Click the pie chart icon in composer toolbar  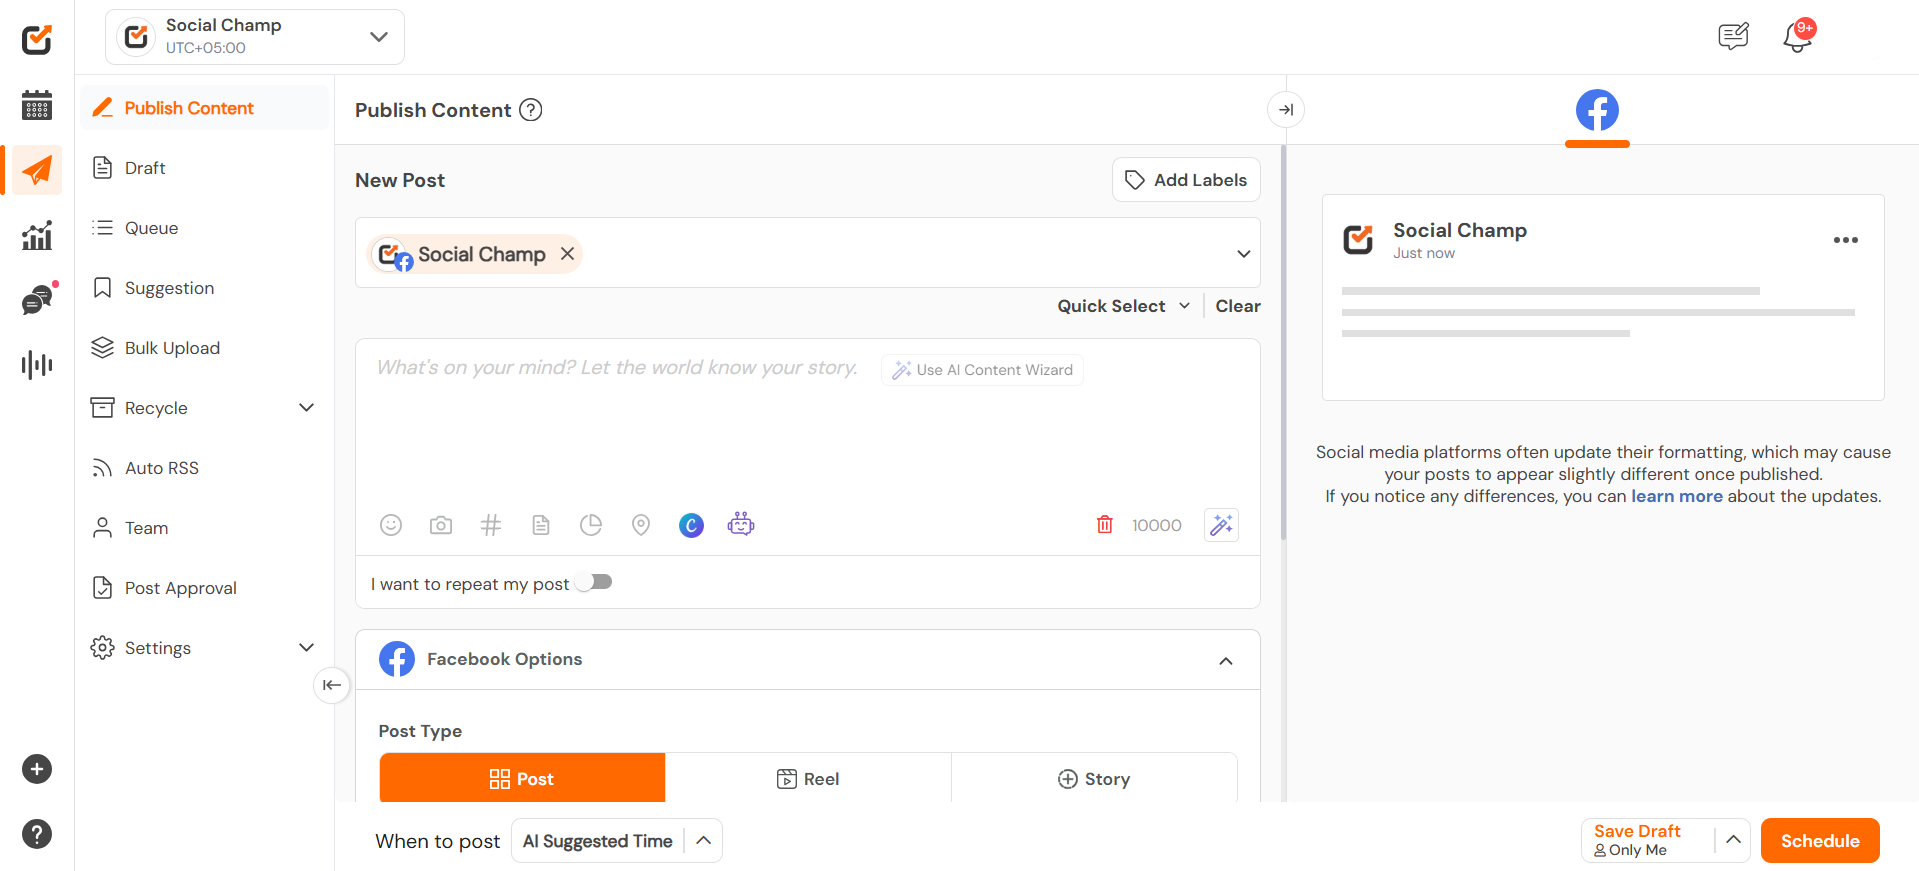[x=591, y=525]
